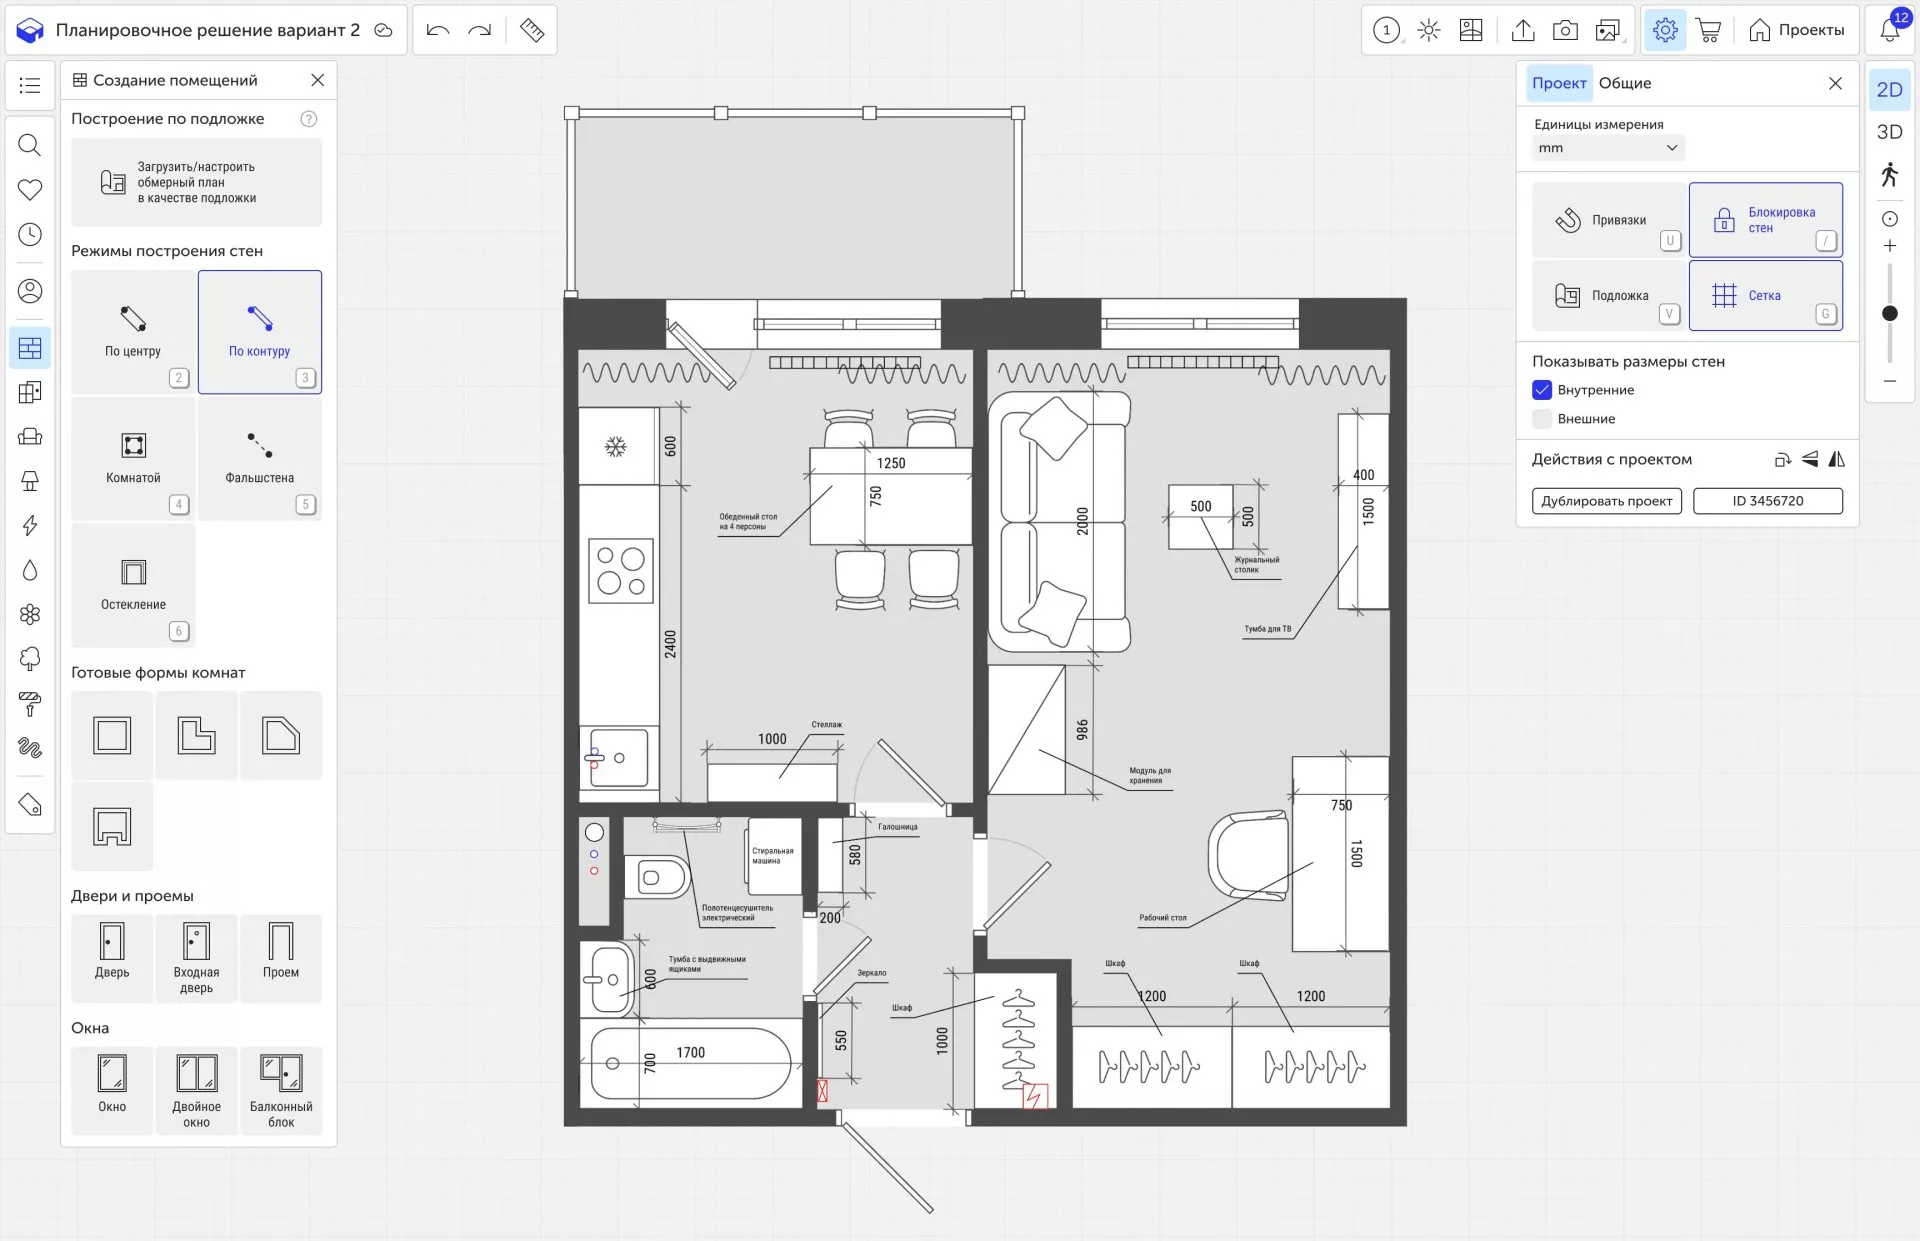
Task: Open the units dropdown showing mm
Action: tap(1607, 148)
